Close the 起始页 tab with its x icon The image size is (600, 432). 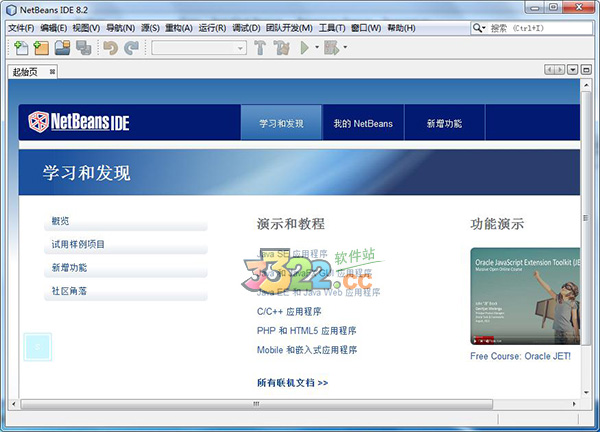(52, 72)
